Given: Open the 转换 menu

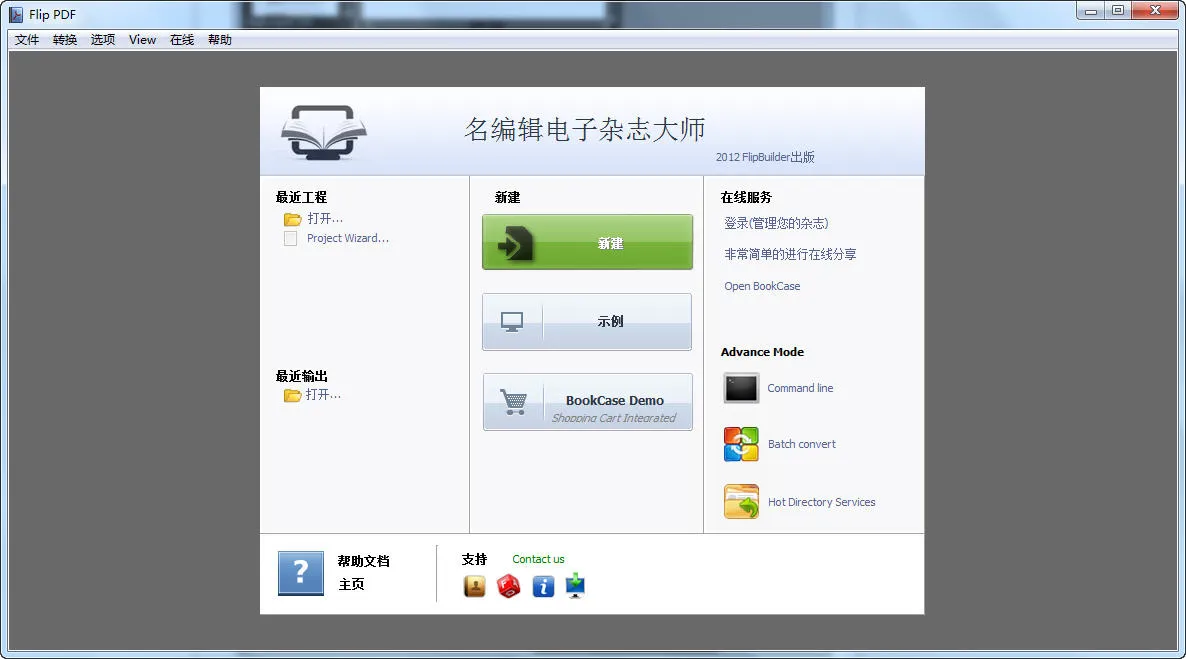Looking at the screenshot, I should click(65, 39).
